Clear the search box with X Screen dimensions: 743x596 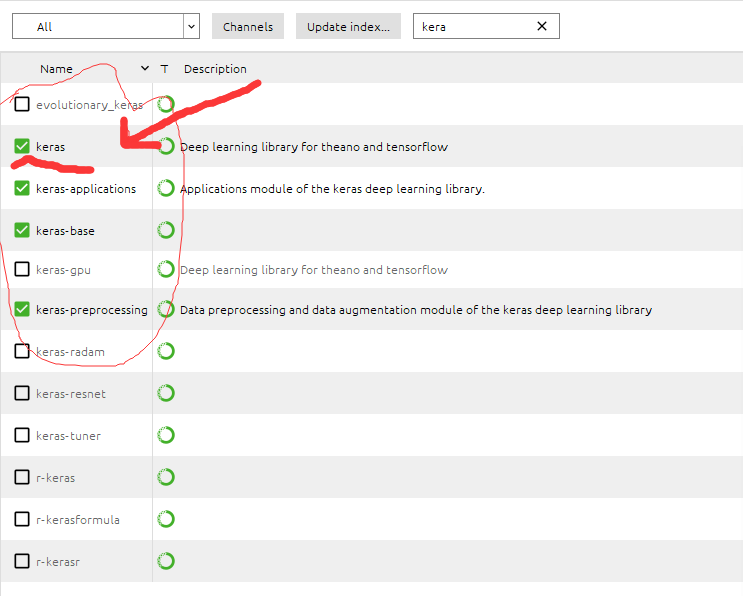[x=542, y=26]
